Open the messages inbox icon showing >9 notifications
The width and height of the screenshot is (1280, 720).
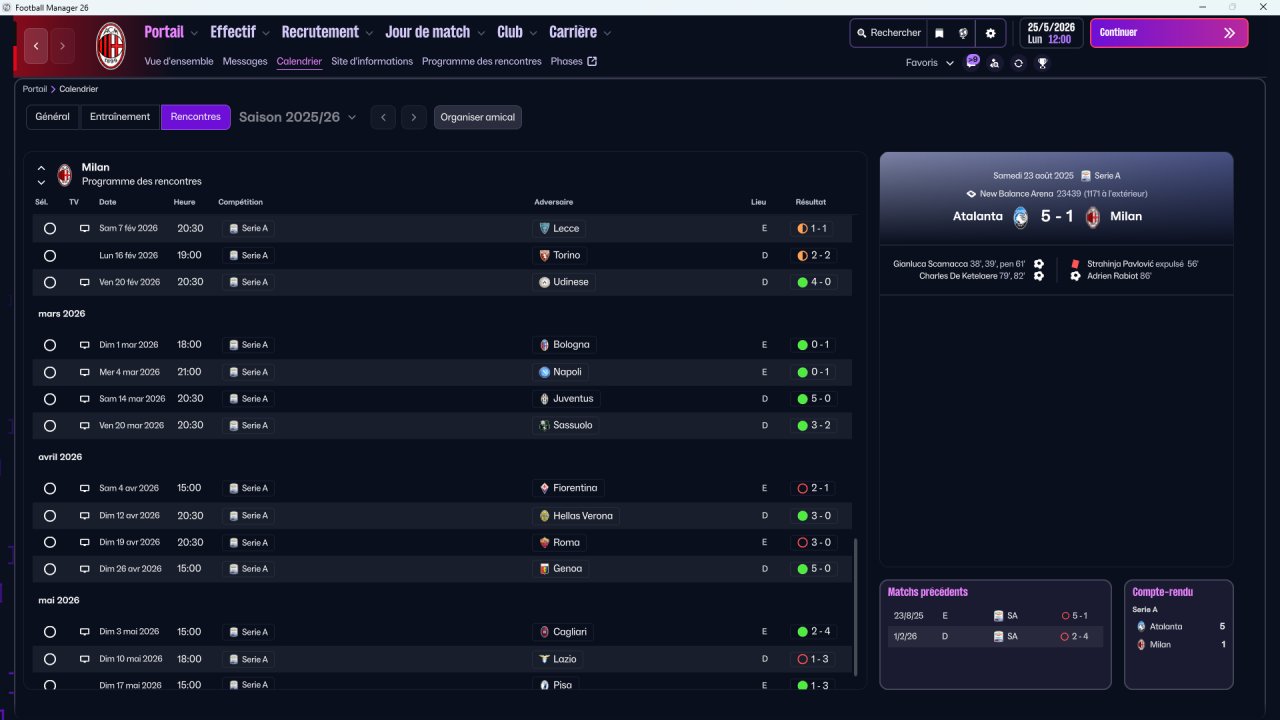click(972, 62)
